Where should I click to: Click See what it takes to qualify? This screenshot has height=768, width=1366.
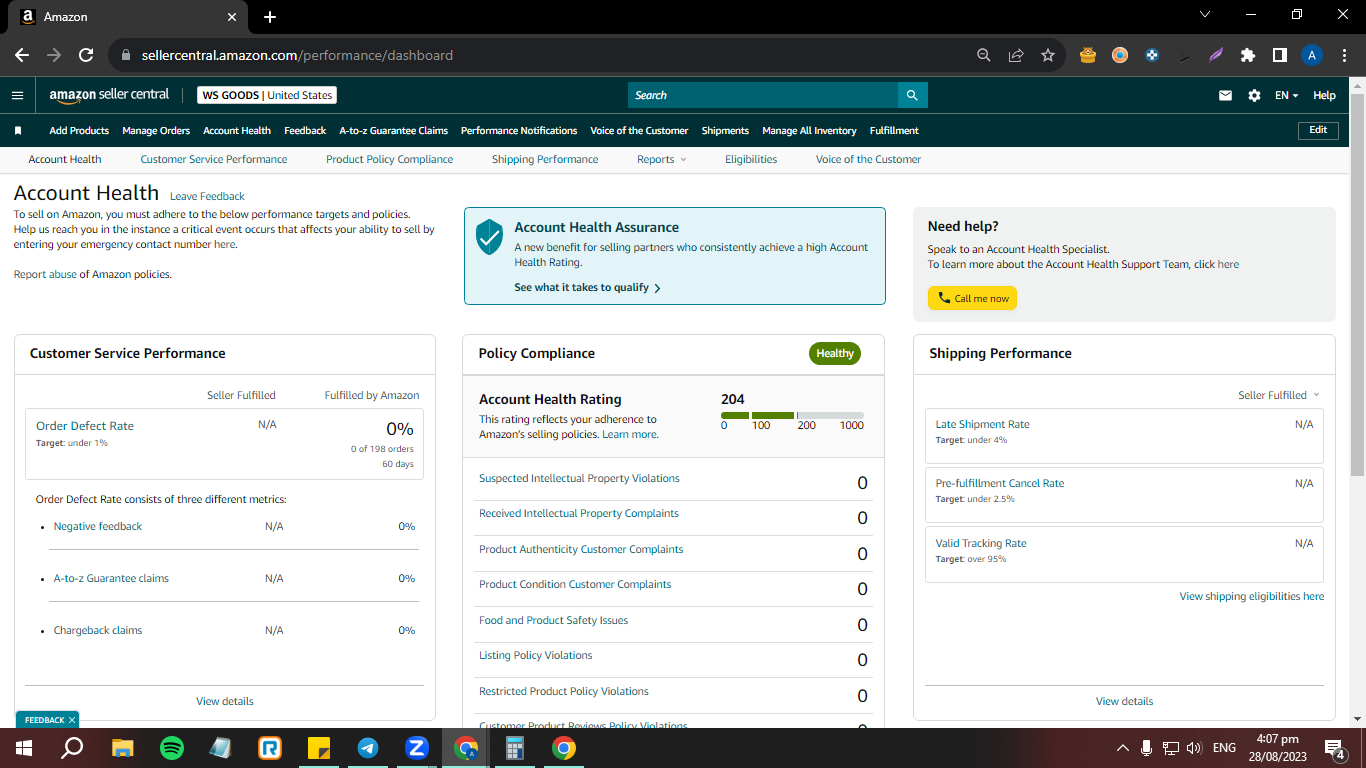pyautogui.click(x=587, y=287)
